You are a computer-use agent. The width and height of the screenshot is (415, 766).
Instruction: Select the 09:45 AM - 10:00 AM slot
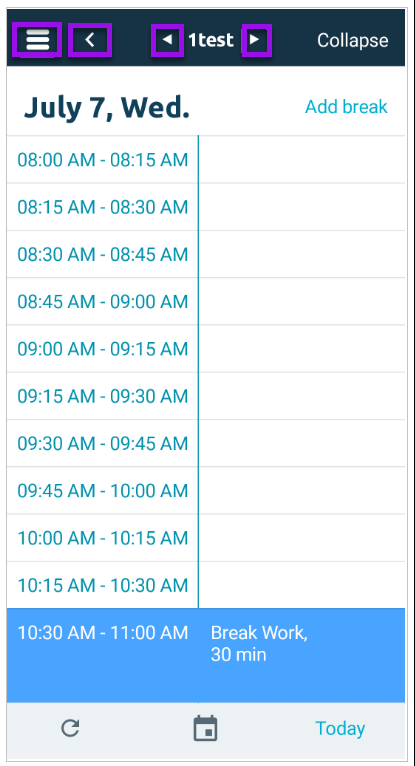(206, 490)
